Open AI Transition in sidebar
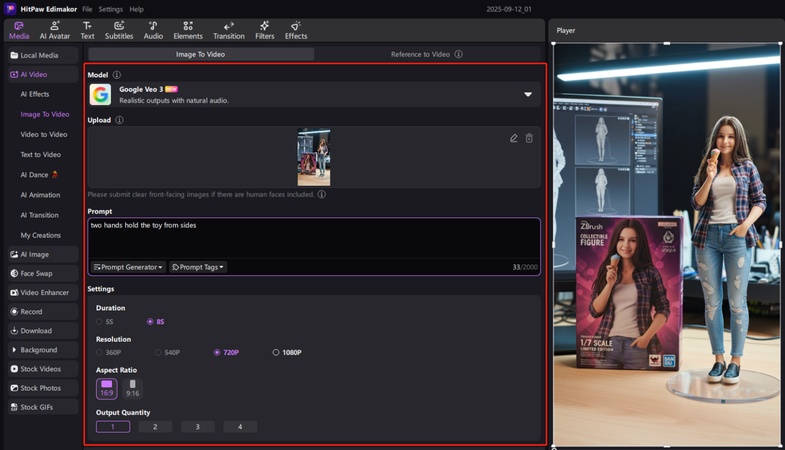This screenshot has height=450, width=785. tap(40, 215)
